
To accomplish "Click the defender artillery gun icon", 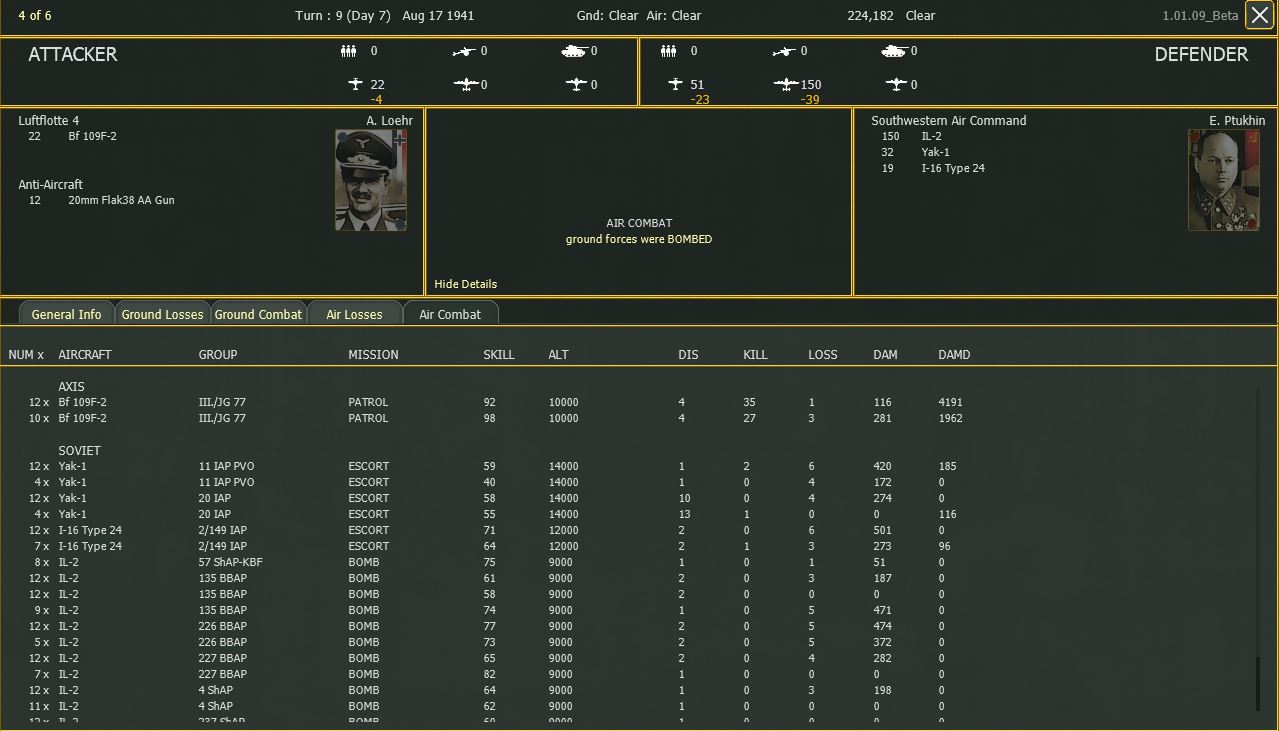I will coord(784,51).
